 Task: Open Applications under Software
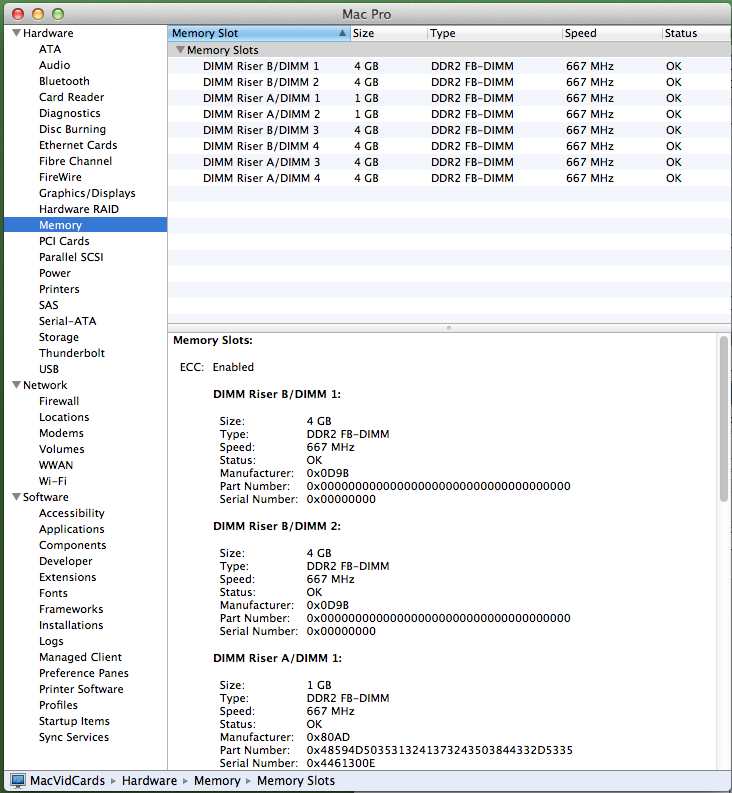tap(72, 529)
